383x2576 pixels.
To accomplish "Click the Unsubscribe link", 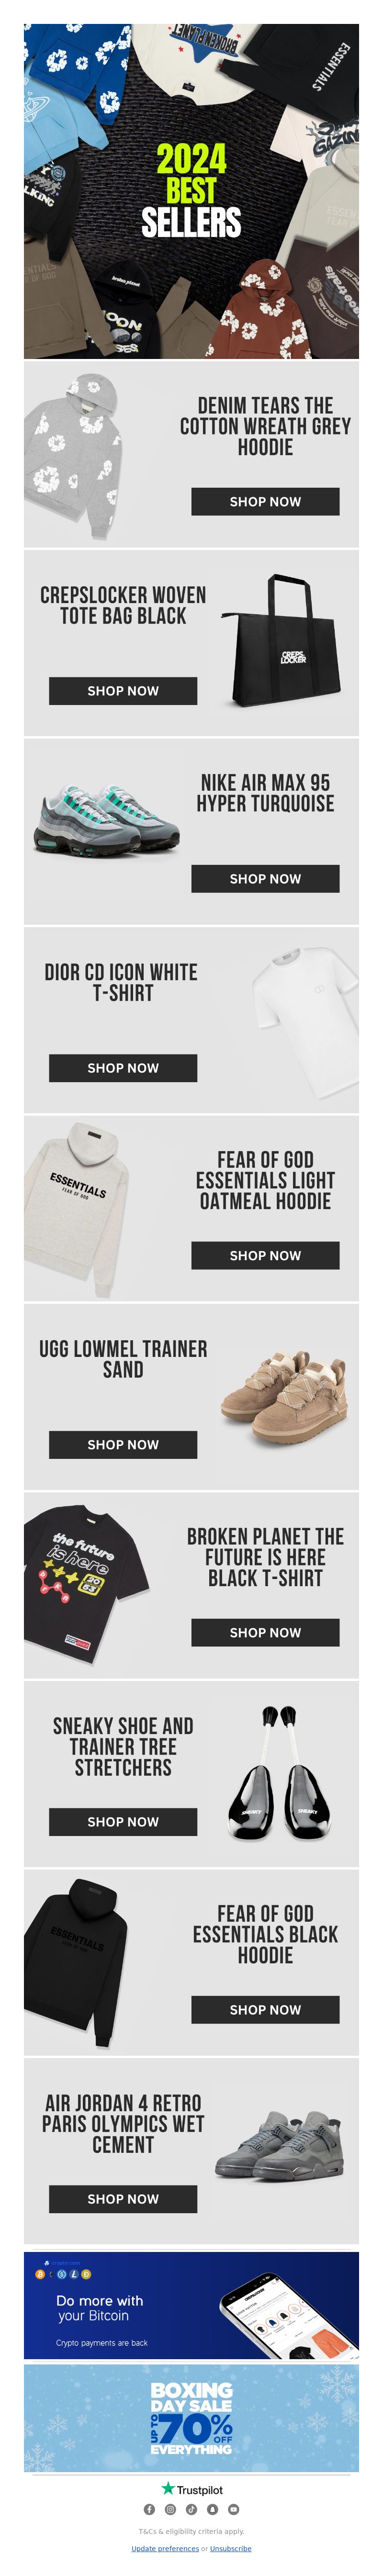I will pos(231,2548).
